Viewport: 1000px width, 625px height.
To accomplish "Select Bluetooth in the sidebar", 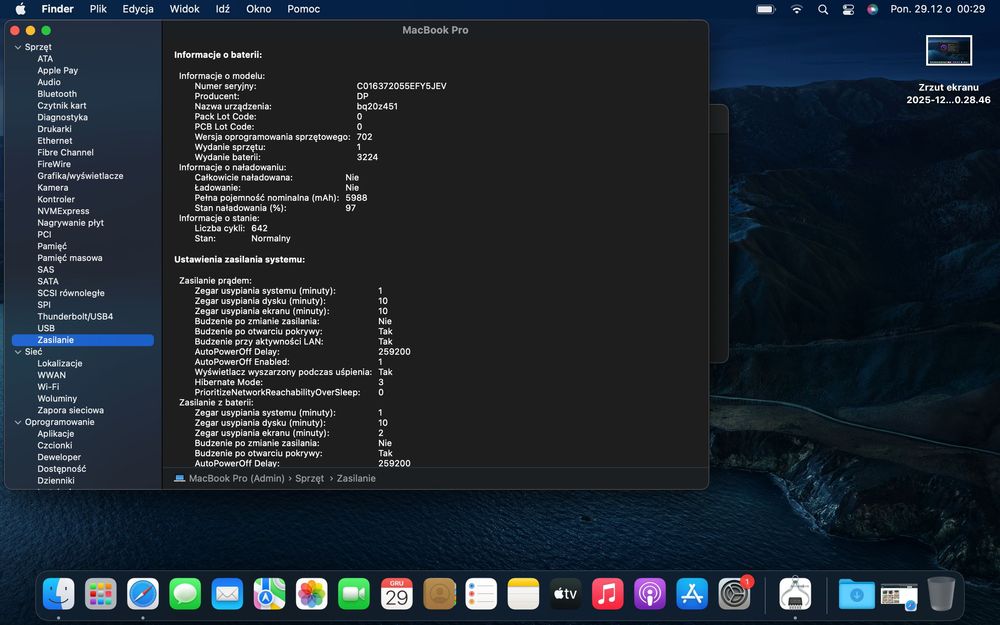I will [57, 94].
